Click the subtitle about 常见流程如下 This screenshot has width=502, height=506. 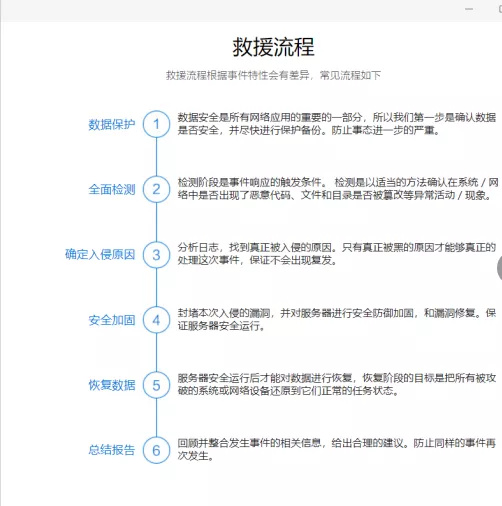tap(273, 75)
